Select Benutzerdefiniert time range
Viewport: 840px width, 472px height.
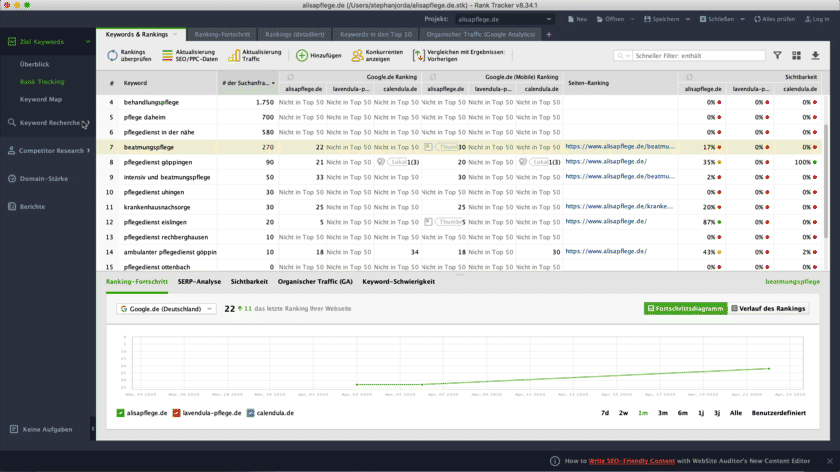point(778,413)
